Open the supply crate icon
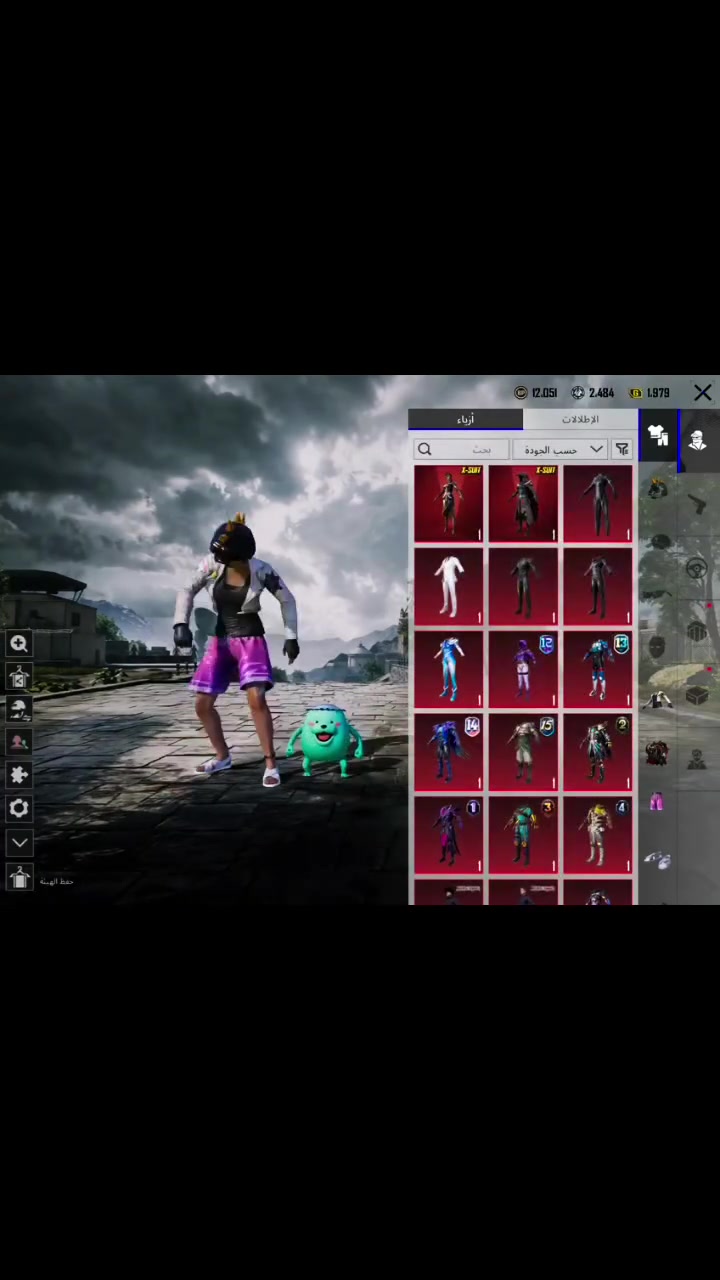Image resolution: width=720 pixels, height=1280 pixels. [x=697, y=631]
